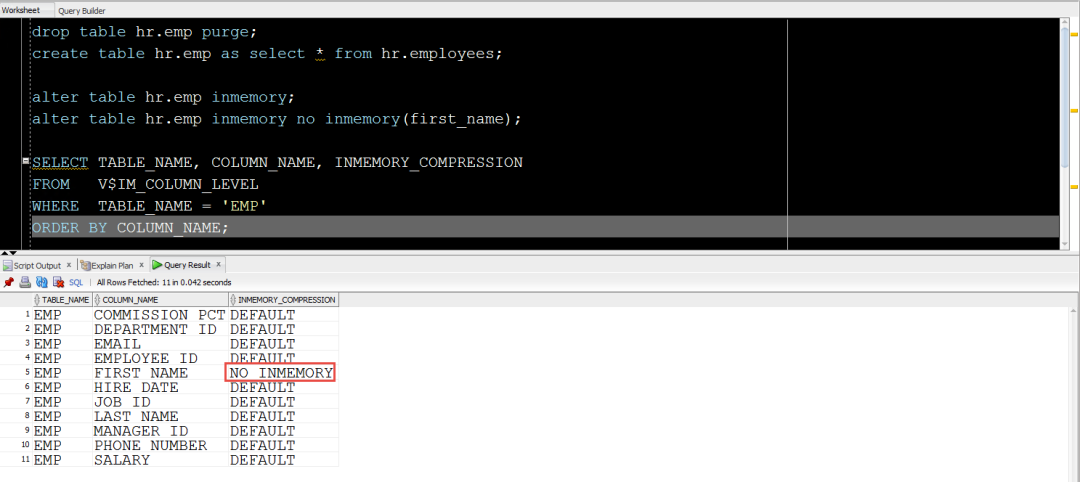
Task: Select the COMMISSION PCT cell
Action: tap(160, 315)
